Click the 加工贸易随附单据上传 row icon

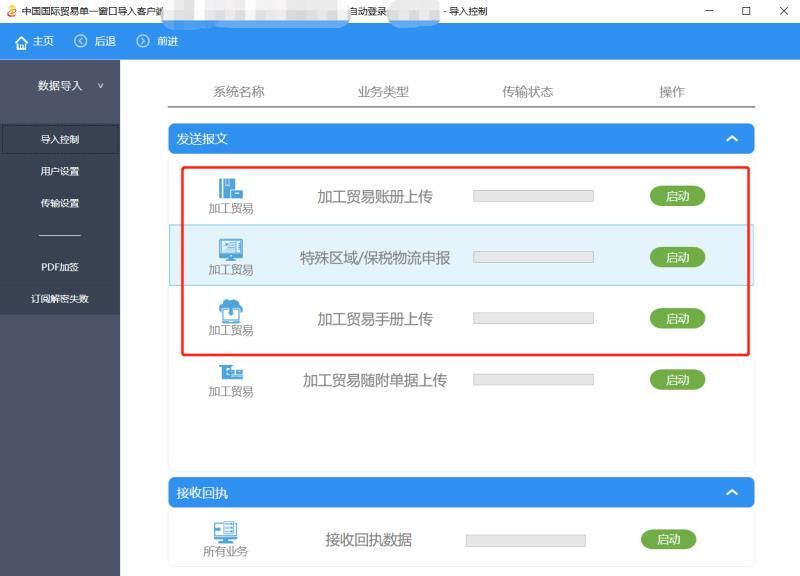click(231, 372)
